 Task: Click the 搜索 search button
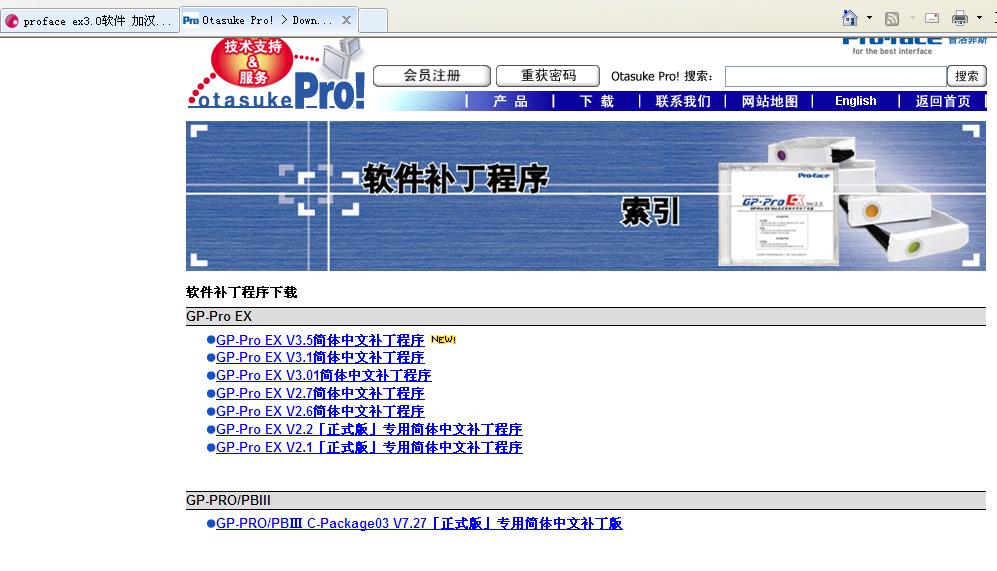tap(966, 76)
